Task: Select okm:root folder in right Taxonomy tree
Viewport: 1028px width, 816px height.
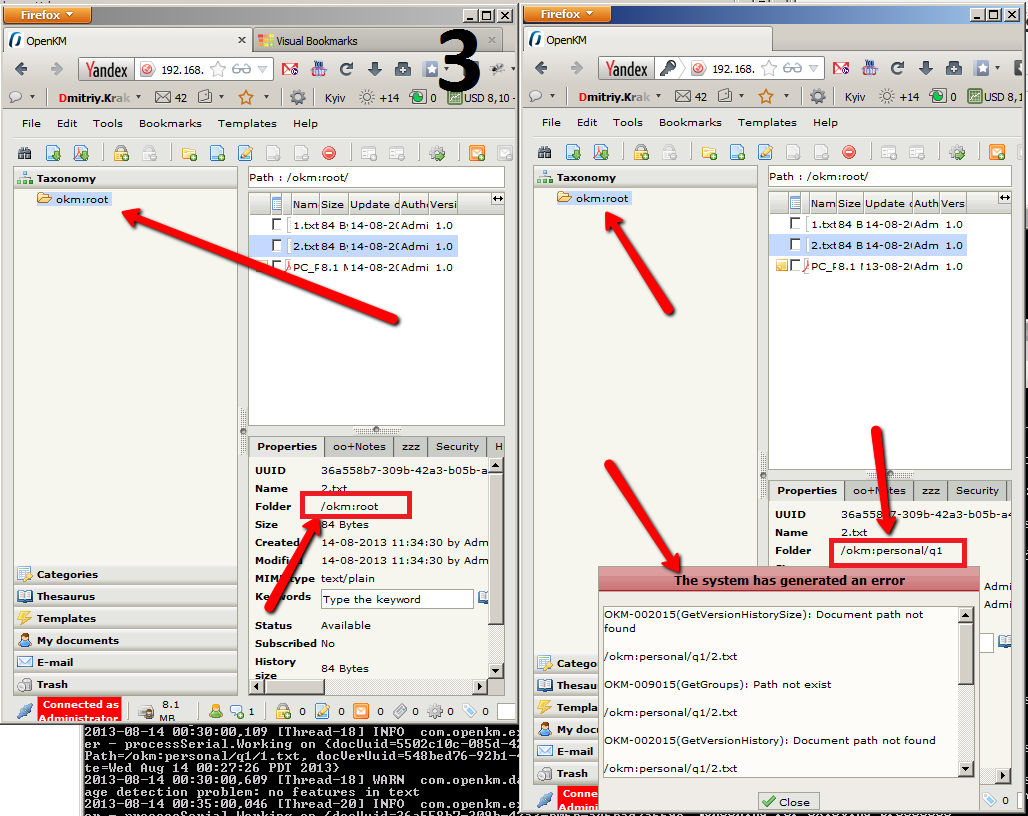Action: [602, 198]
